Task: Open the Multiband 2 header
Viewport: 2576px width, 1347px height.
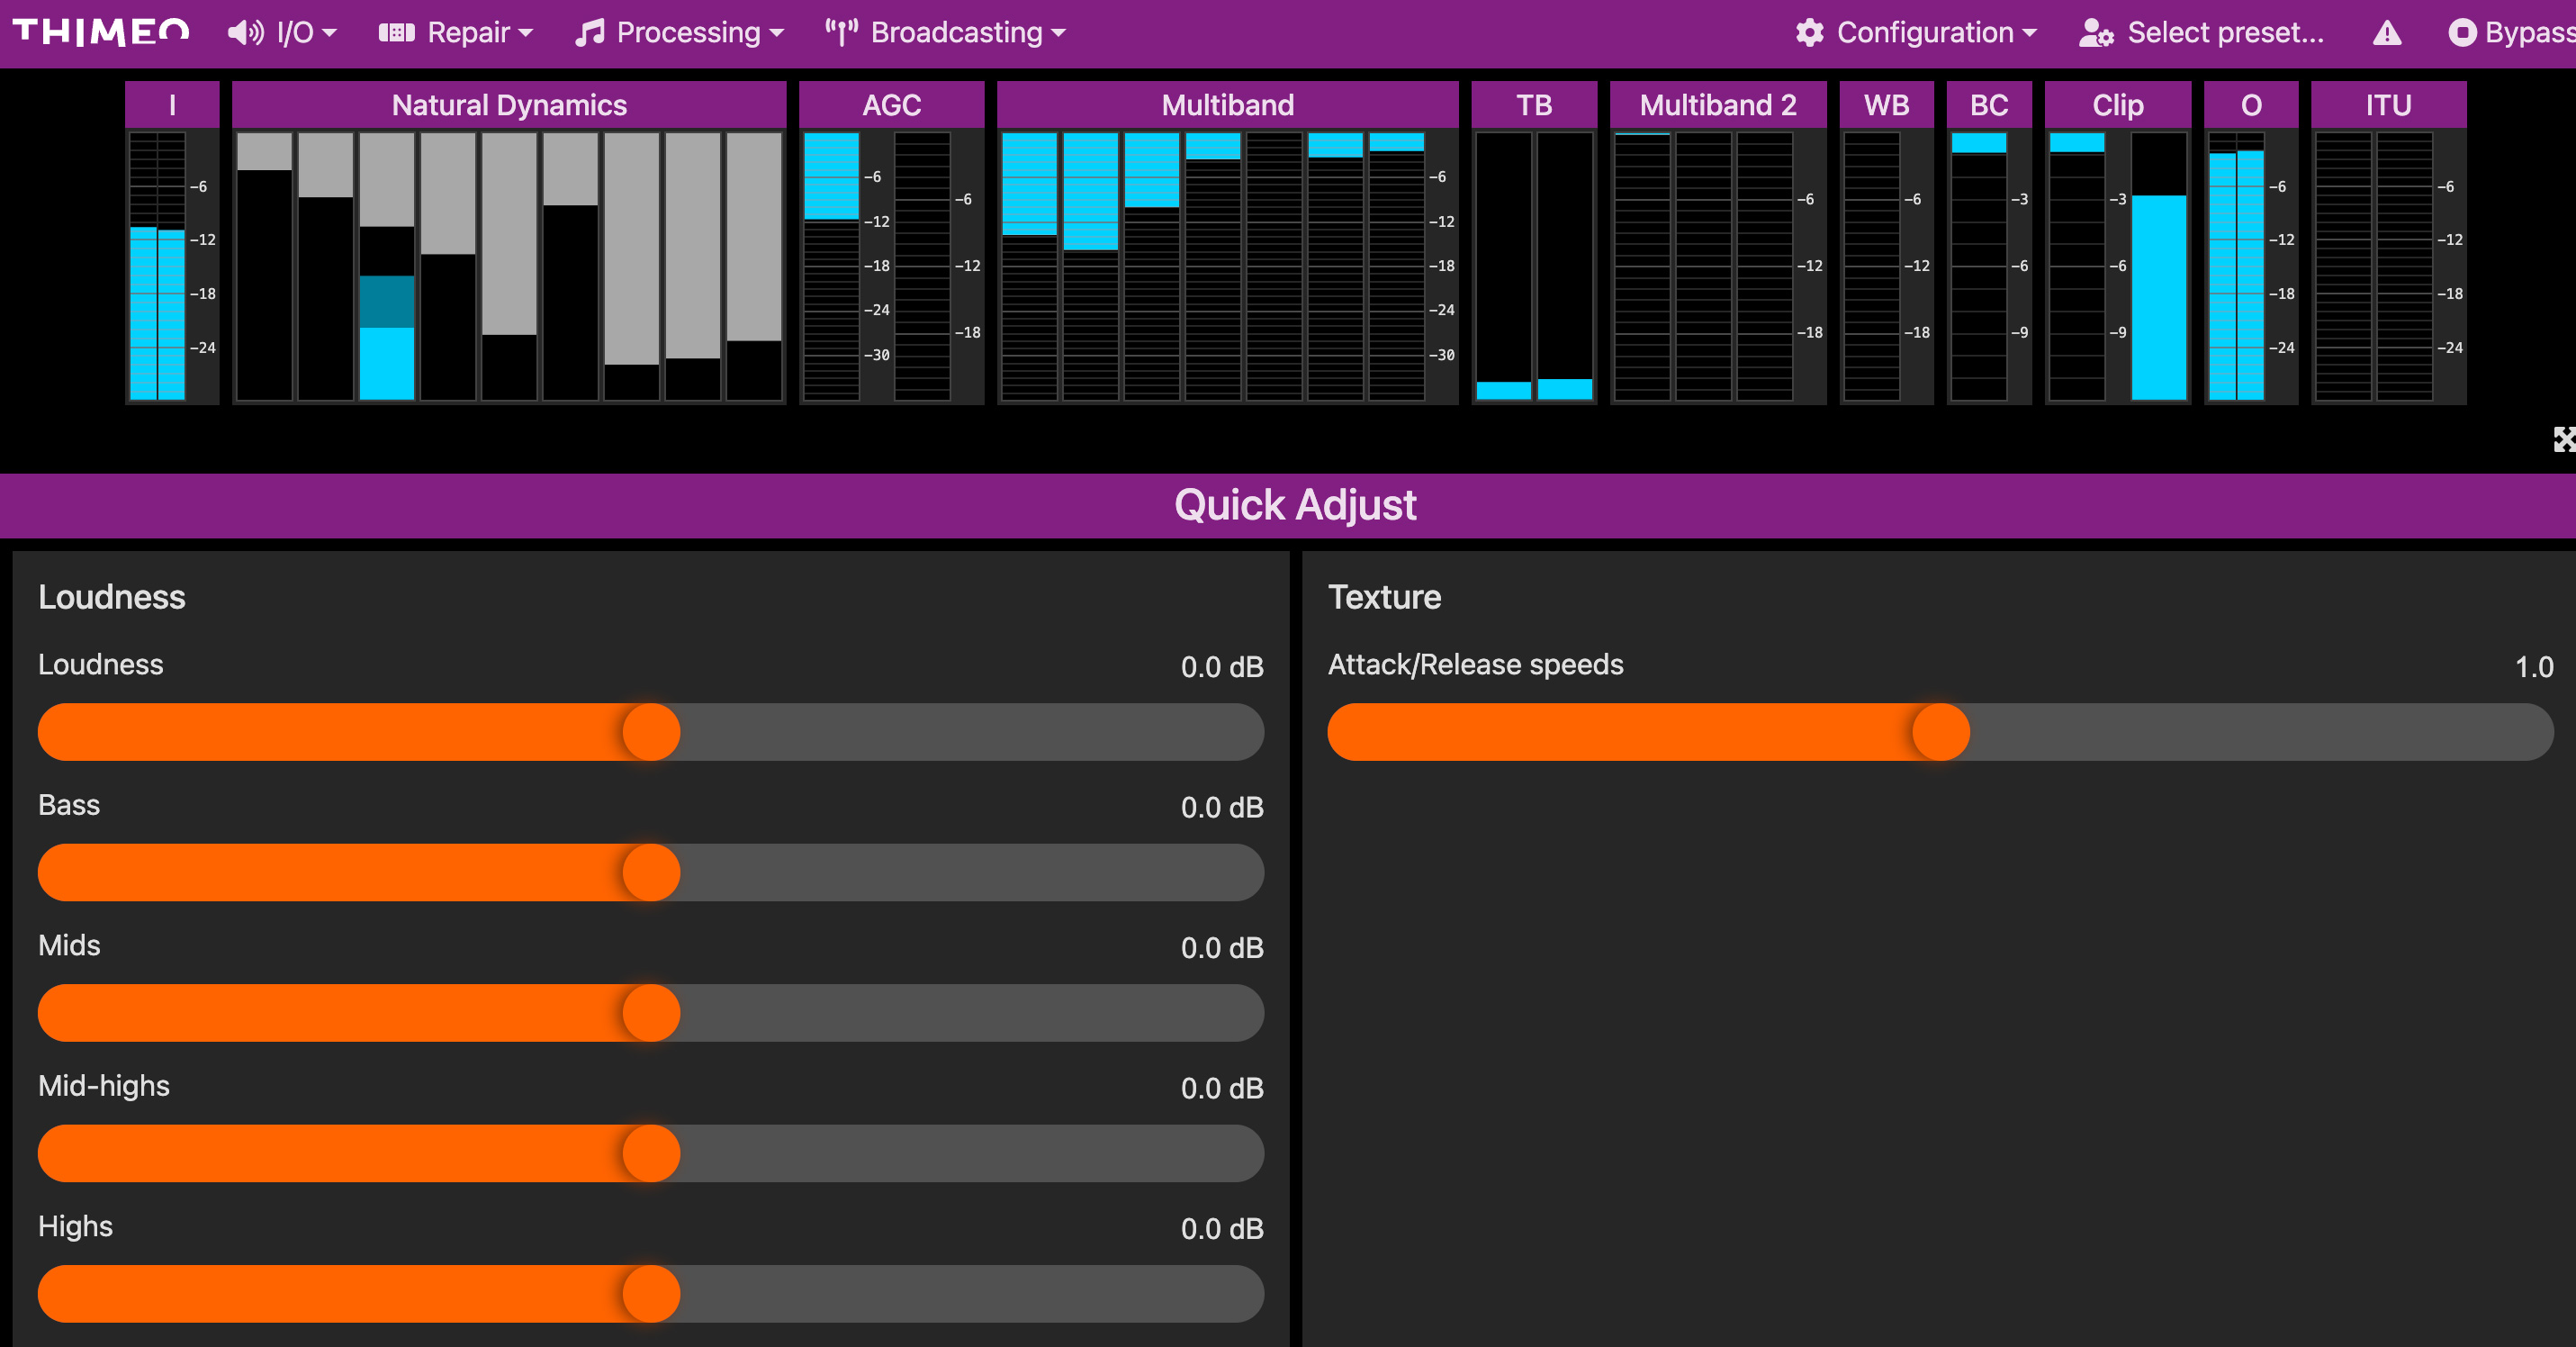Action: [x=1718, y=105]
